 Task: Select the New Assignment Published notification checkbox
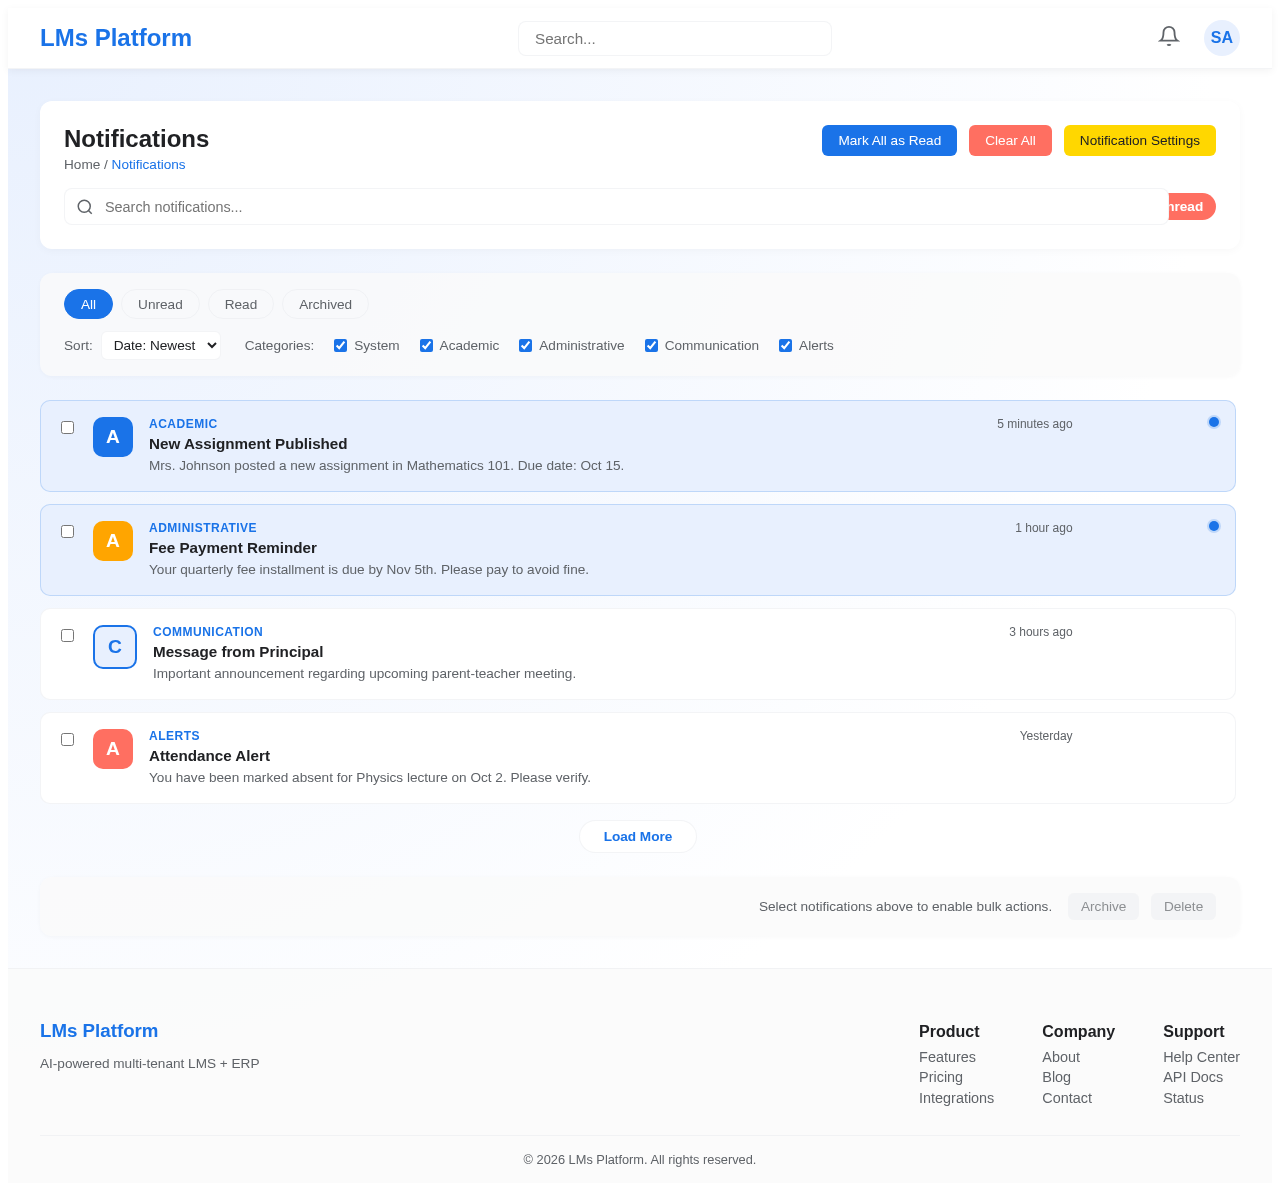pyautogui.click(x=68, y=427)
